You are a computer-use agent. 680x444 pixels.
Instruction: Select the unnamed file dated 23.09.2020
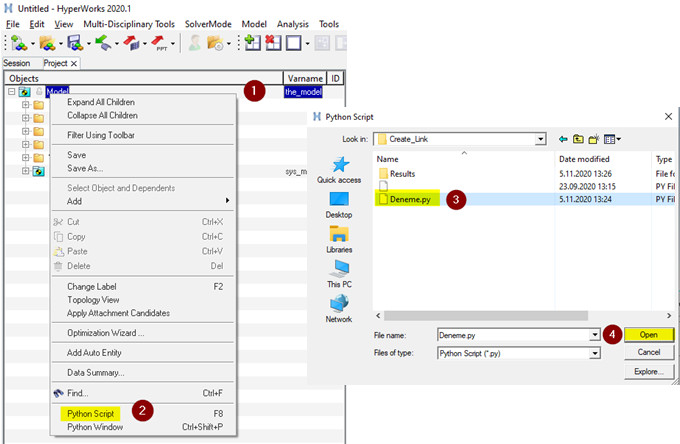383,186
